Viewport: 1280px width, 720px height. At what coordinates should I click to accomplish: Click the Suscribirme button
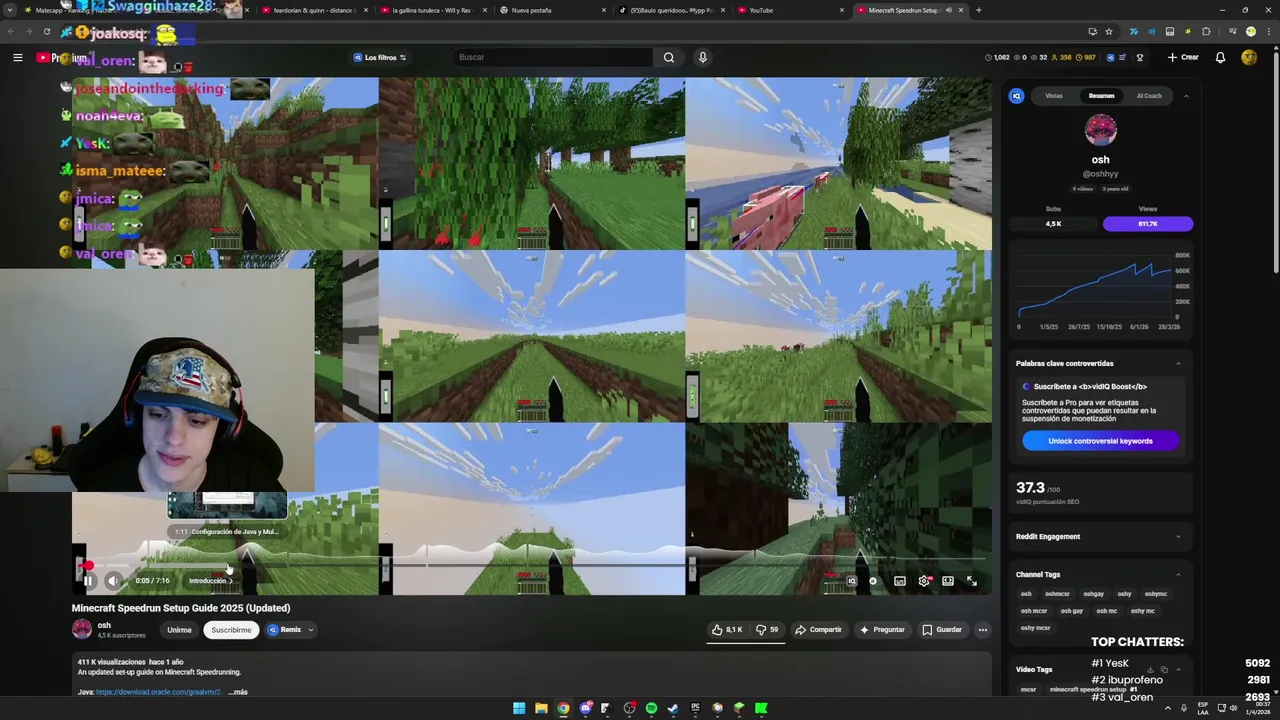pos(231,630)
